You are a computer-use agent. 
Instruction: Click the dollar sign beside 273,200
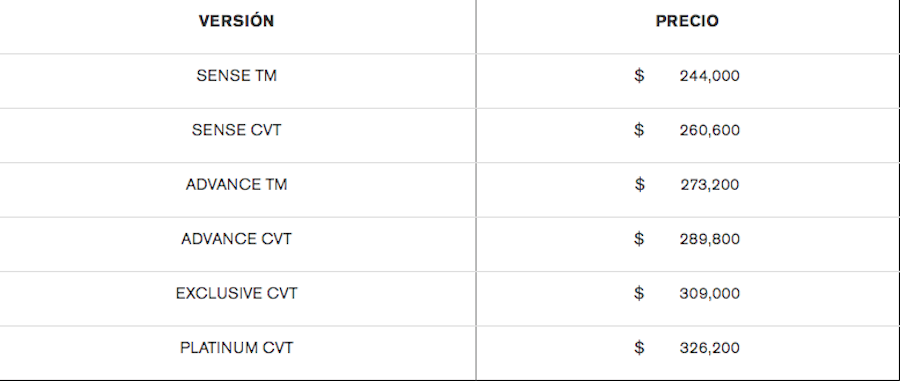639,184
